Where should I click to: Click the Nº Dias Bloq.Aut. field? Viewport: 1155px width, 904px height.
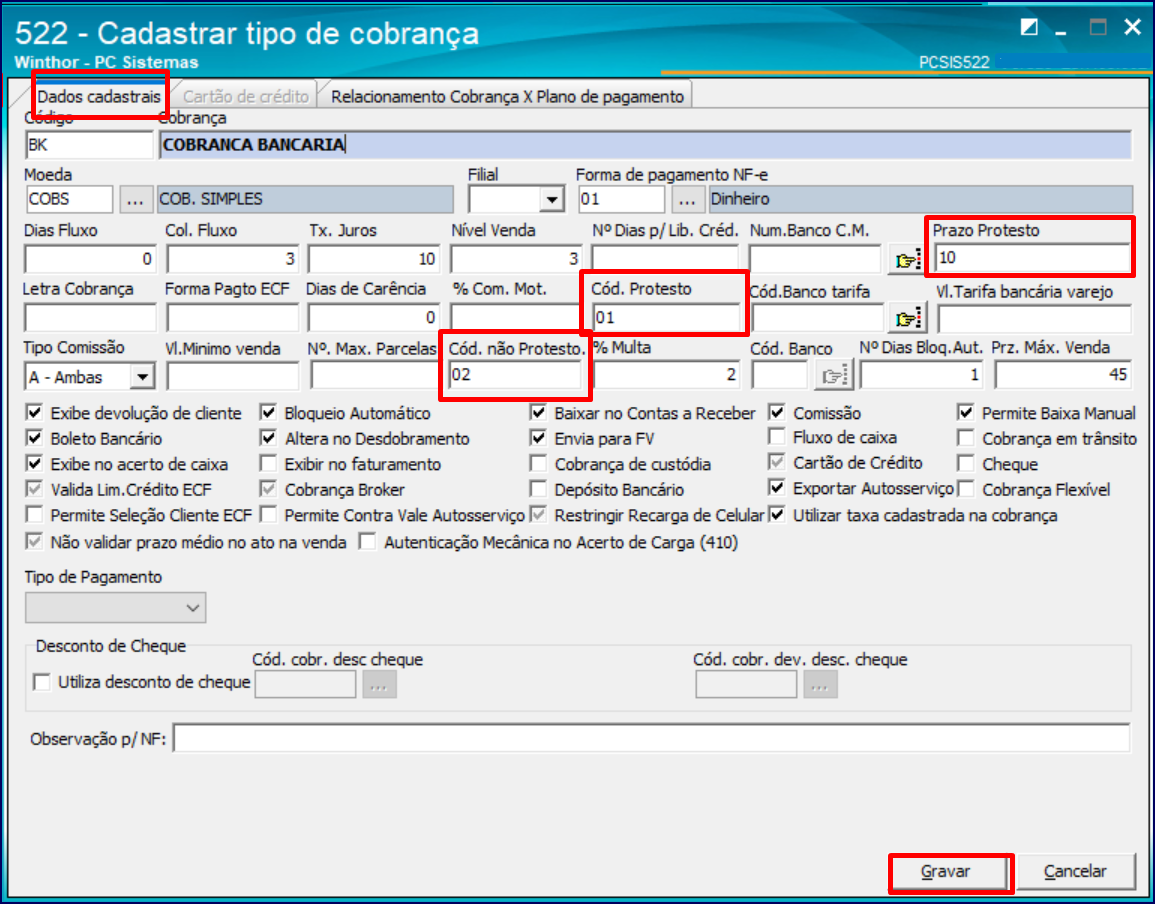(x=921, y=376)
